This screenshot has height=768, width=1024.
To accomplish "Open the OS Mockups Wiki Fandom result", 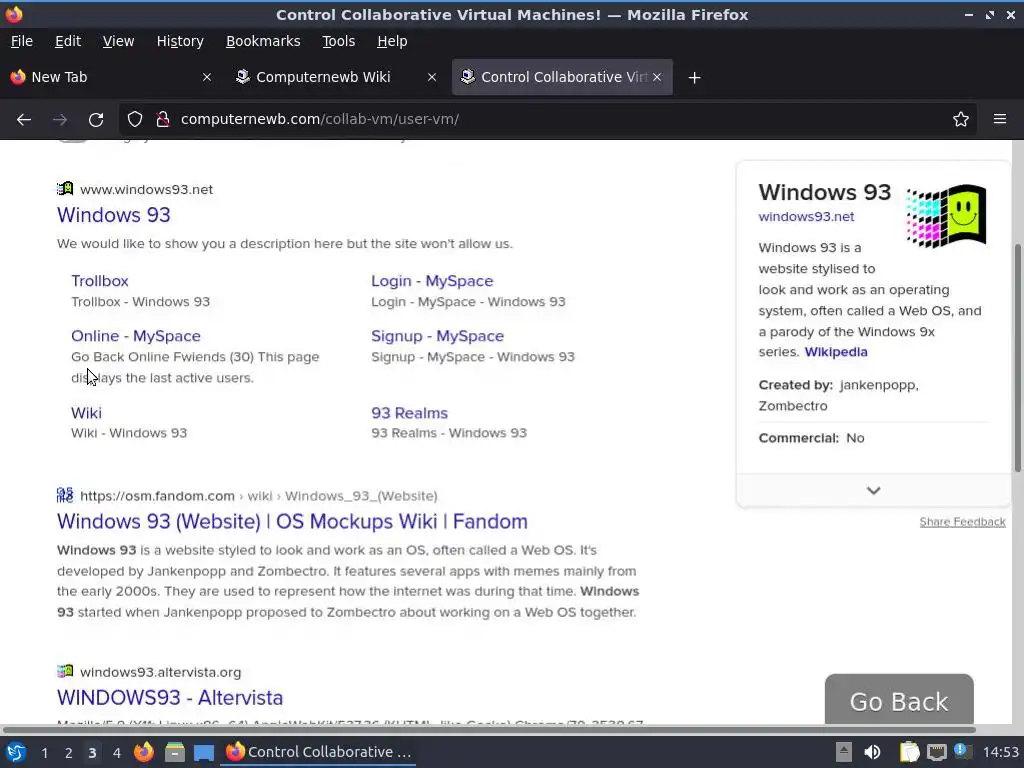I will (292, 521).
